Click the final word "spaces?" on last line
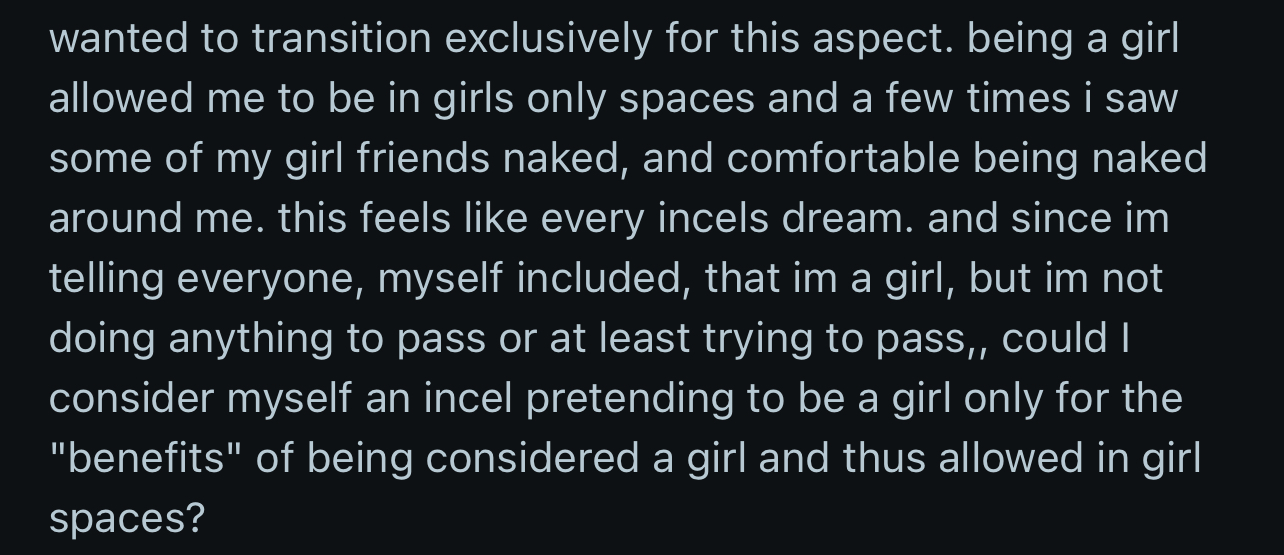This screenshot has width=1284, height=555. point(126,518)
